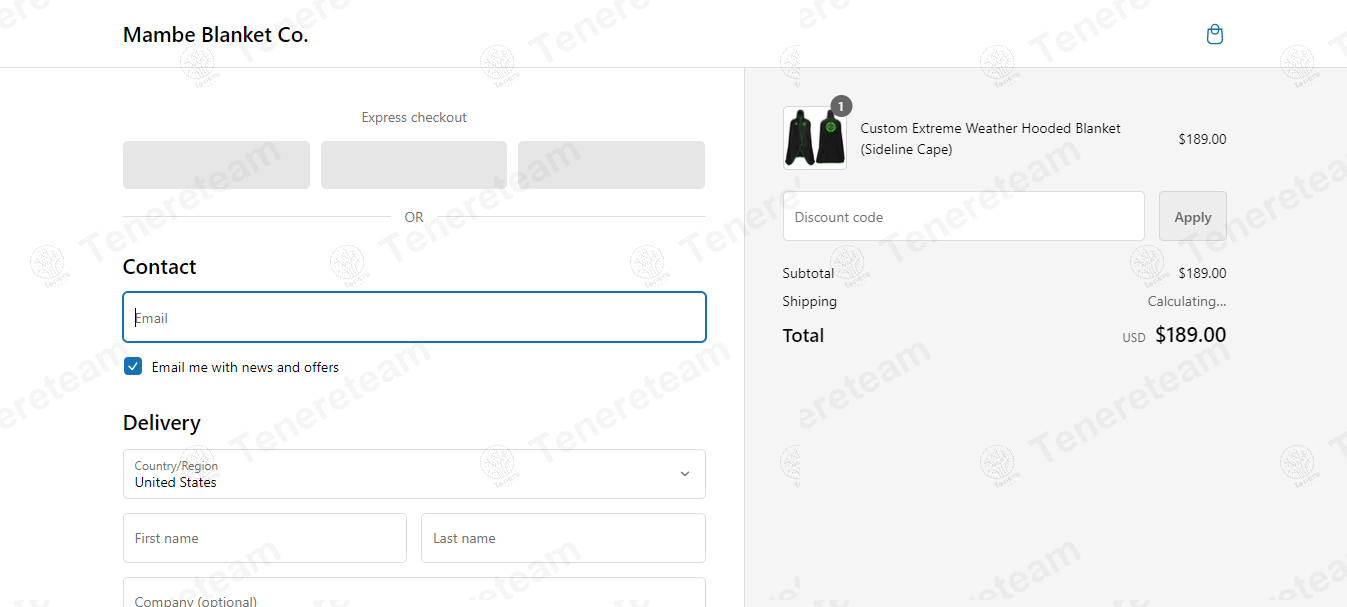
Task: Click the Discount code field
Action: (x=964, y=216)
